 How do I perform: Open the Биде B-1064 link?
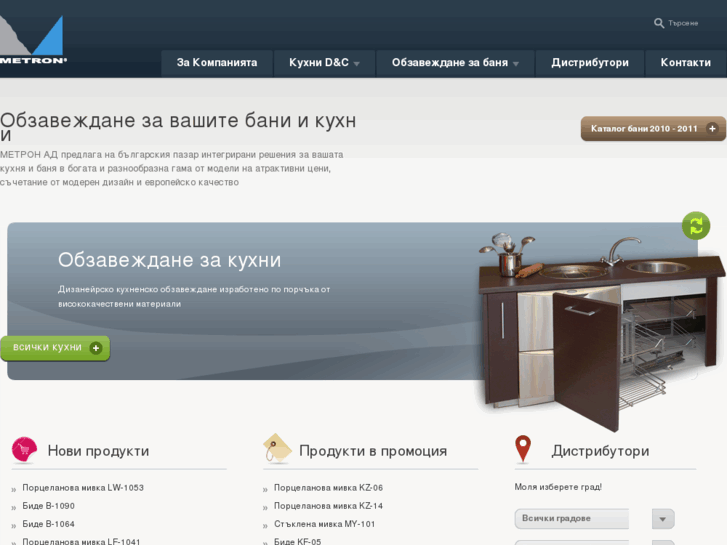point(49,524)
